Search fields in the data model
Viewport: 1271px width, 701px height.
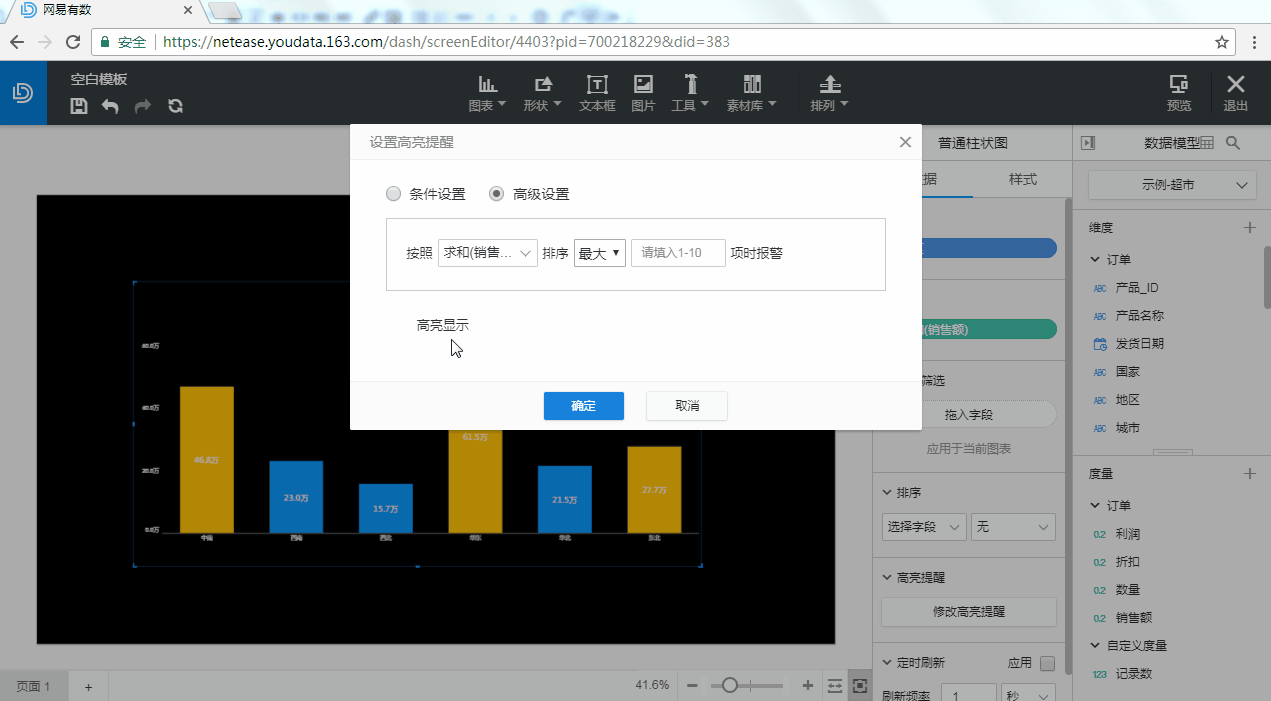[x=1233, y=143]
